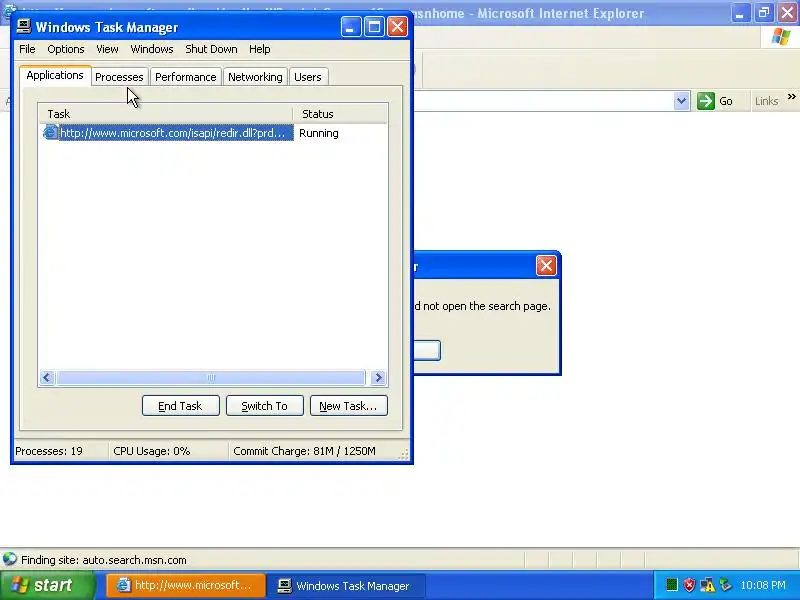Screen dimensions: 800x600
Task: Click the Commit Charge status text
Action: [x=304, y=451]
